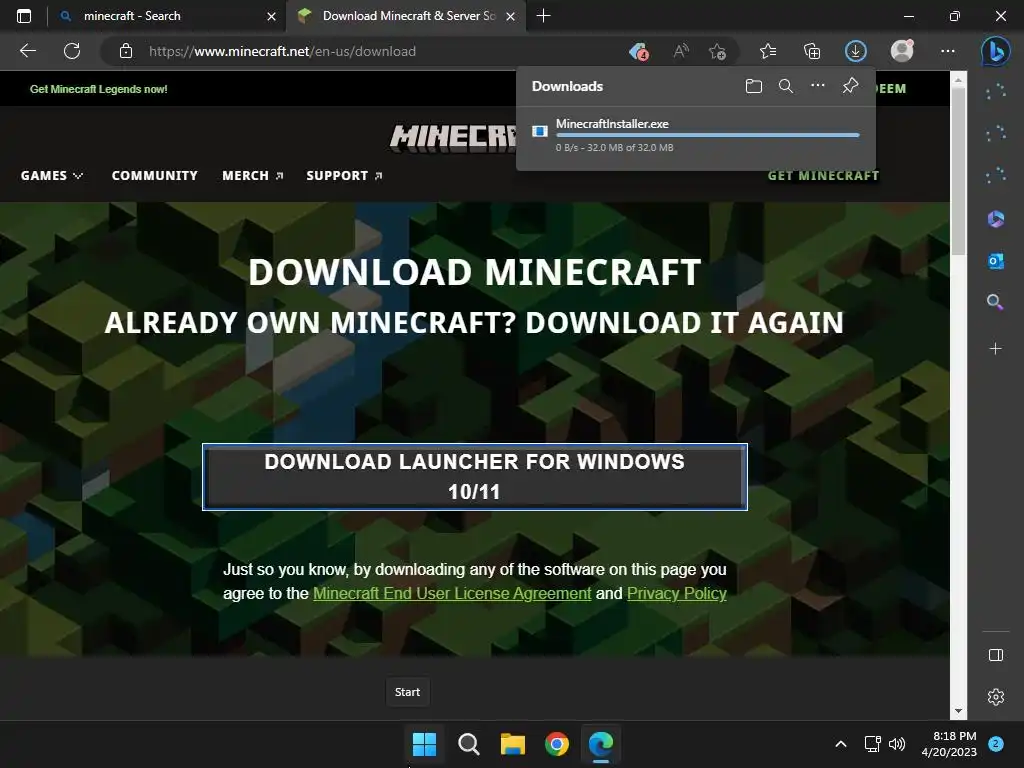Open the Minecraft End User License Agreement
This screenshot has width=1024, height=768.
(452, 593)
